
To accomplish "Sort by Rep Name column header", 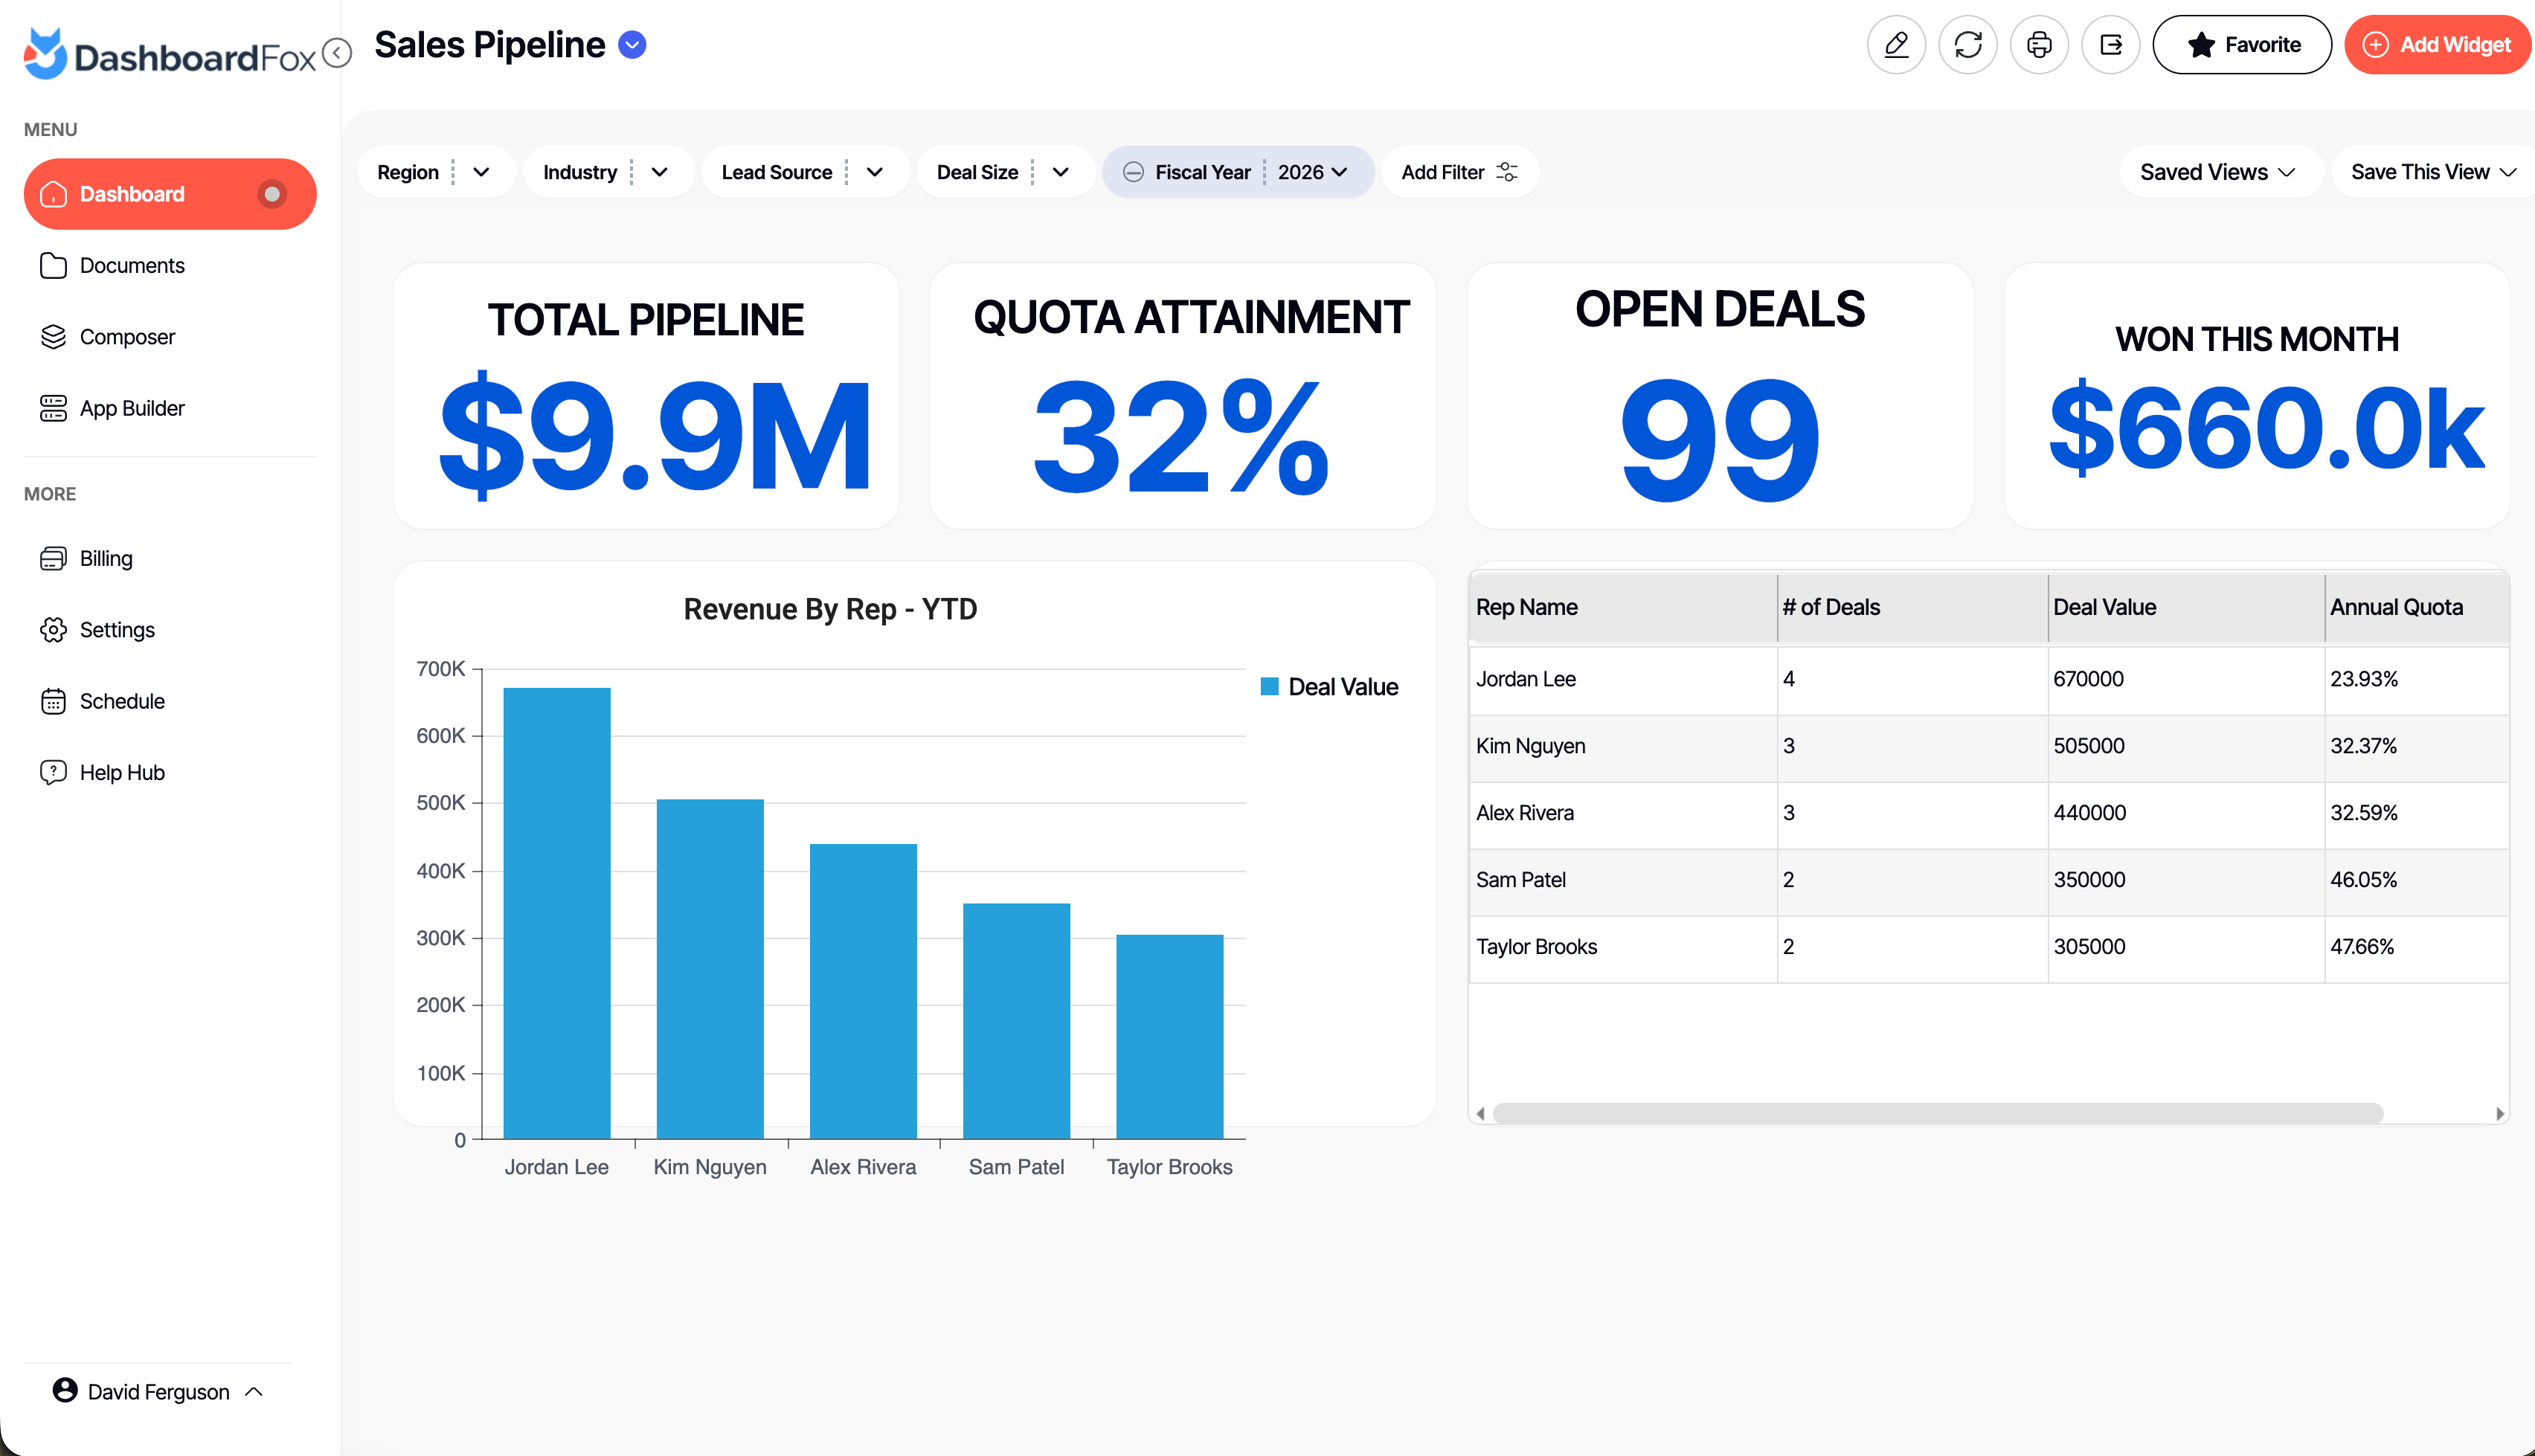I will [x=1622, y=607].
